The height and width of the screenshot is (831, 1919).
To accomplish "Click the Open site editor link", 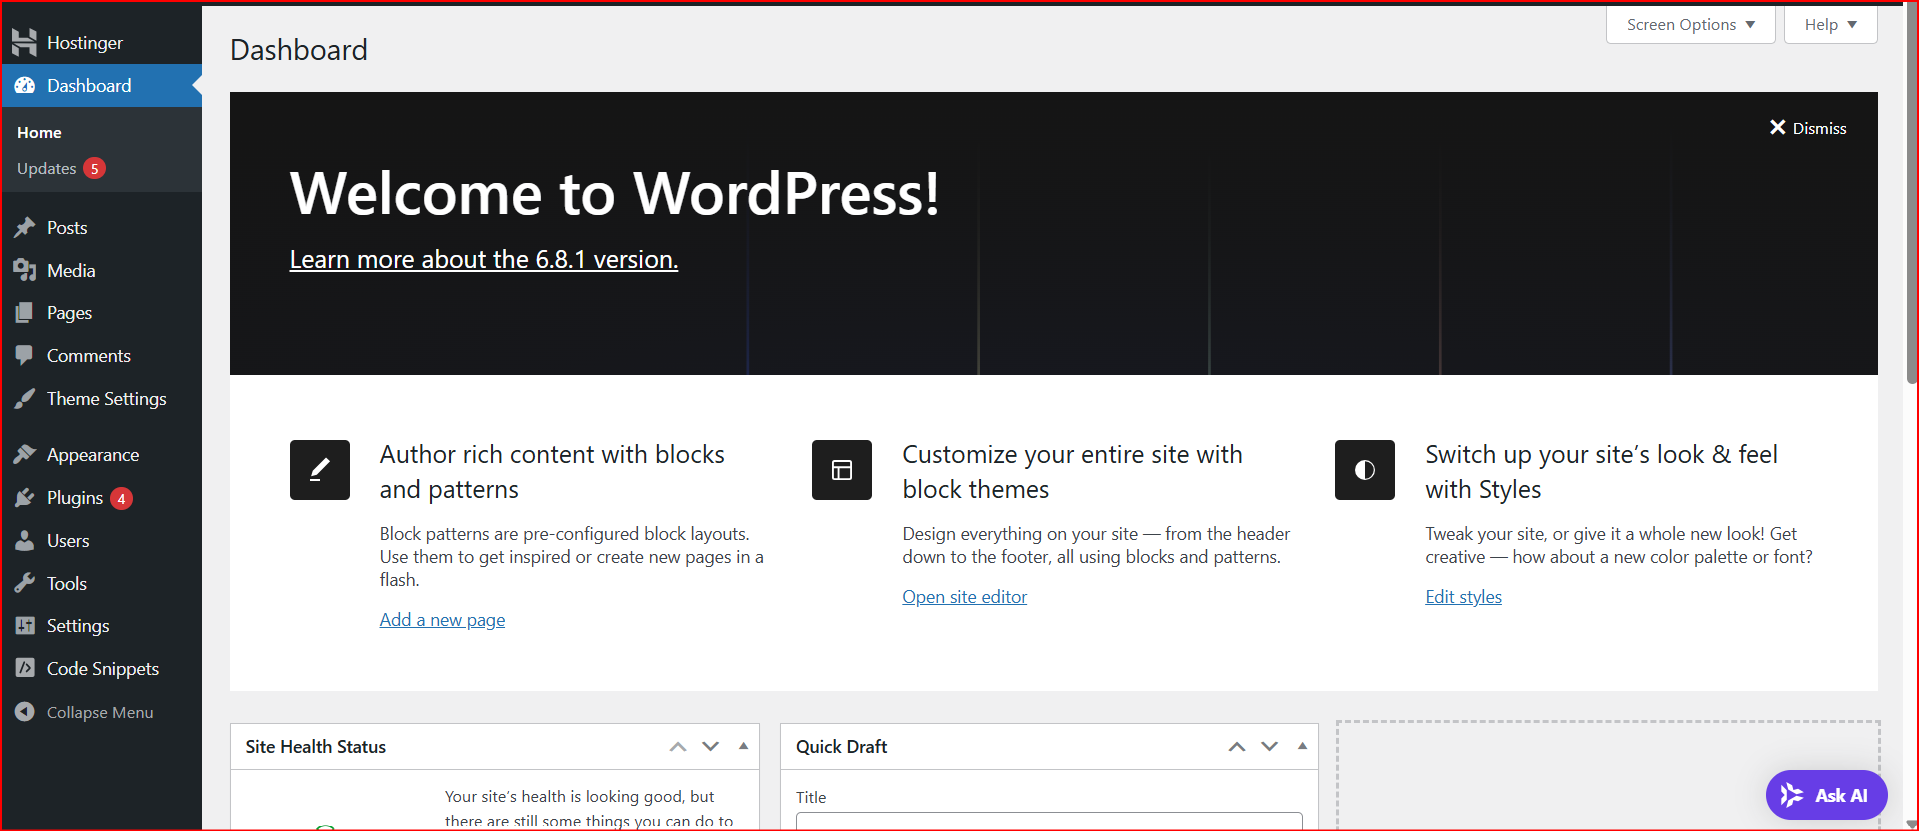I will point(964,597).
